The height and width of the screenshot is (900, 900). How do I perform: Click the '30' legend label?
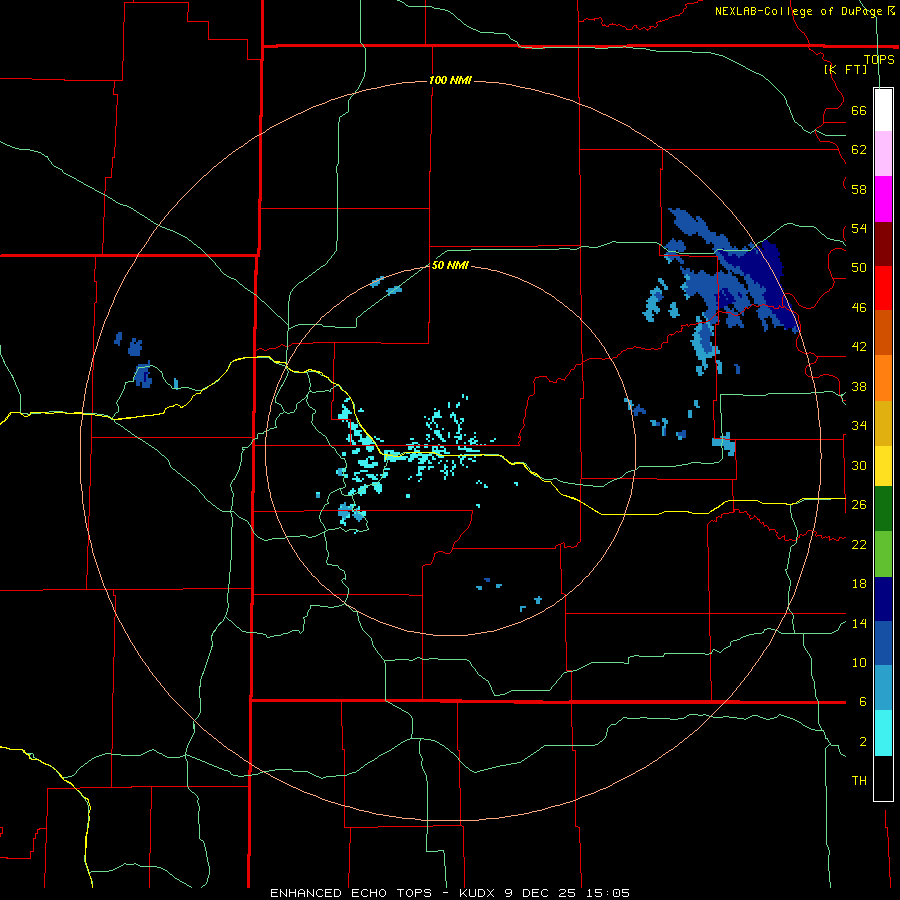point(859,465)
